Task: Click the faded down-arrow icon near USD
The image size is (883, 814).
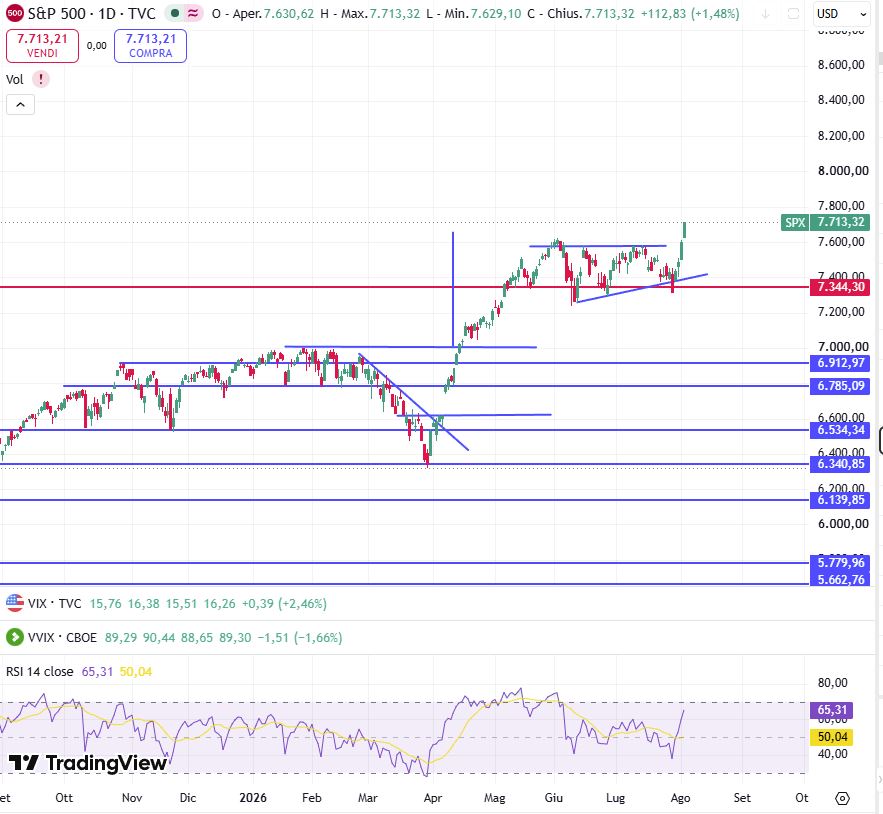Action: tap(765, 14)
